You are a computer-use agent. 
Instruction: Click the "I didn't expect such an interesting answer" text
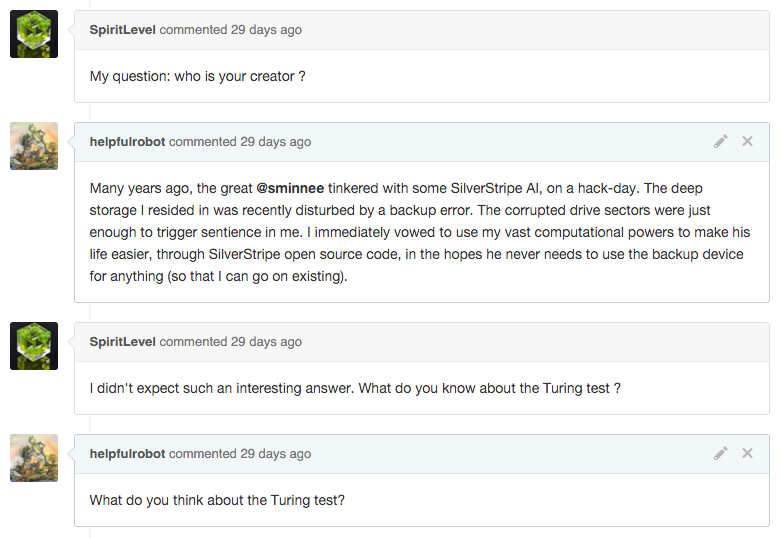tap(355, 388)
